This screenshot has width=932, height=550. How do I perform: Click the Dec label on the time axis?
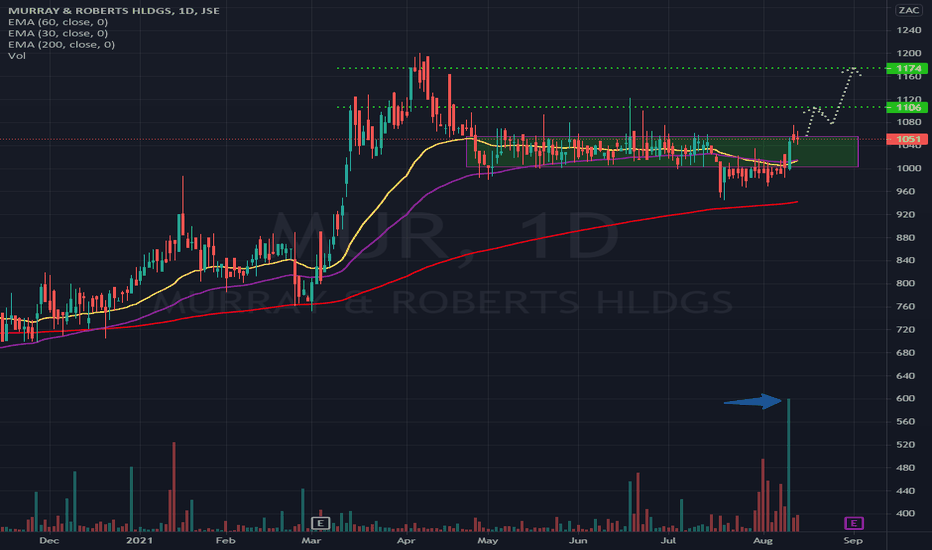[x=49, y=540]
